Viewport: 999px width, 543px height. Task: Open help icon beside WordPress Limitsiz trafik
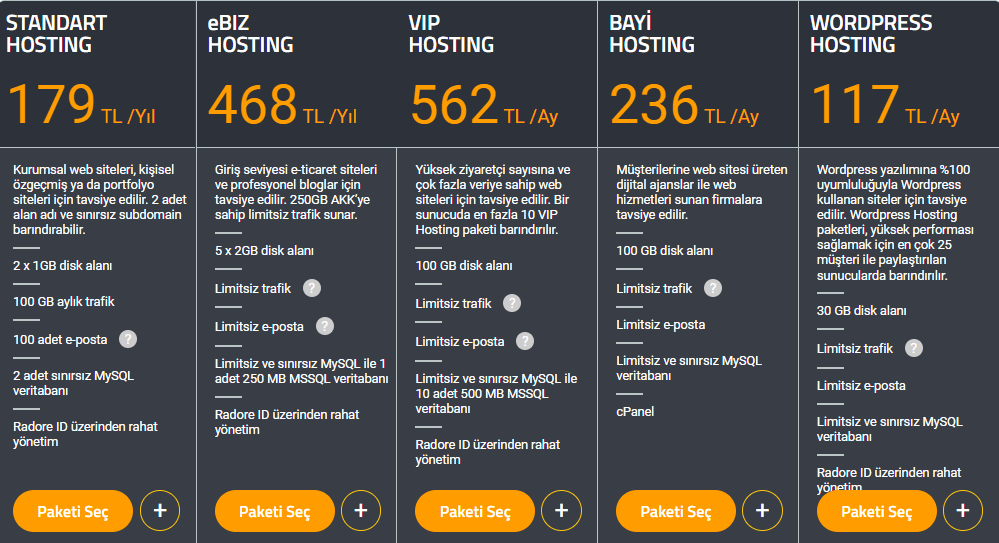pyautogui.click(x=914, y=348)
